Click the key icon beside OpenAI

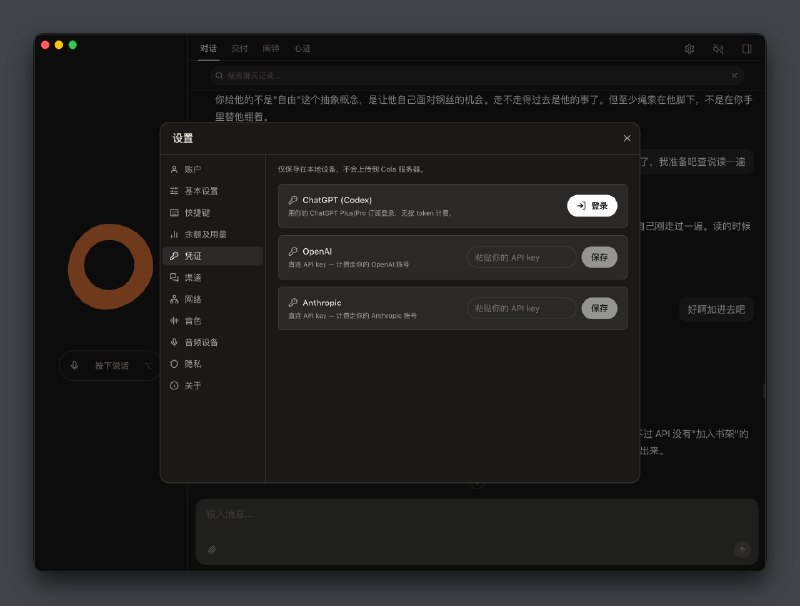[293, 251]
